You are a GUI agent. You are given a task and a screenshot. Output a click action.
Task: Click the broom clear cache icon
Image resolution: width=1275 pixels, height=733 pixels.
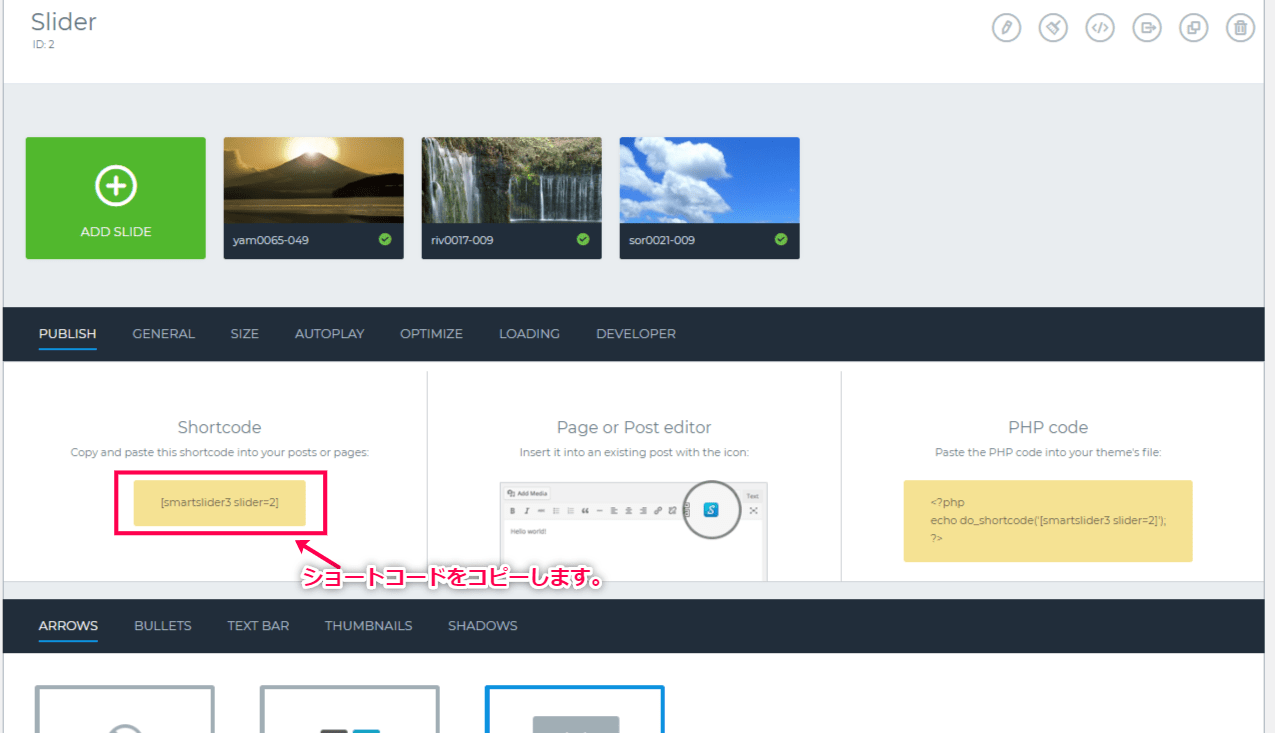(x=1053, y=28)
